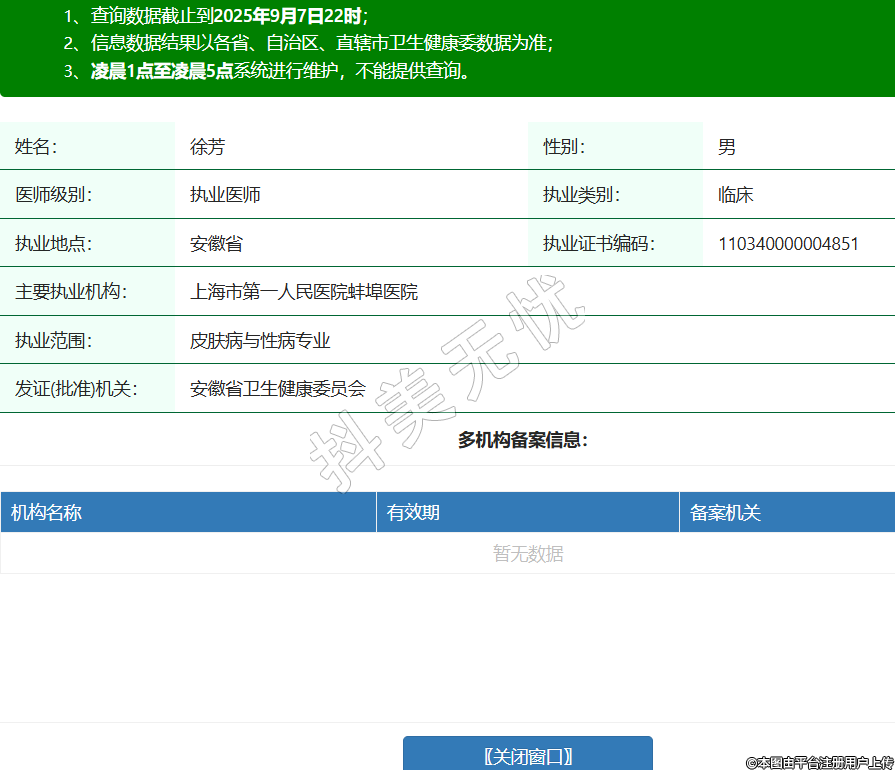Click the 执业证书编码 field label
Image resolution: width=895 pixels, height=770 pixels.
(x=598, y=244)
